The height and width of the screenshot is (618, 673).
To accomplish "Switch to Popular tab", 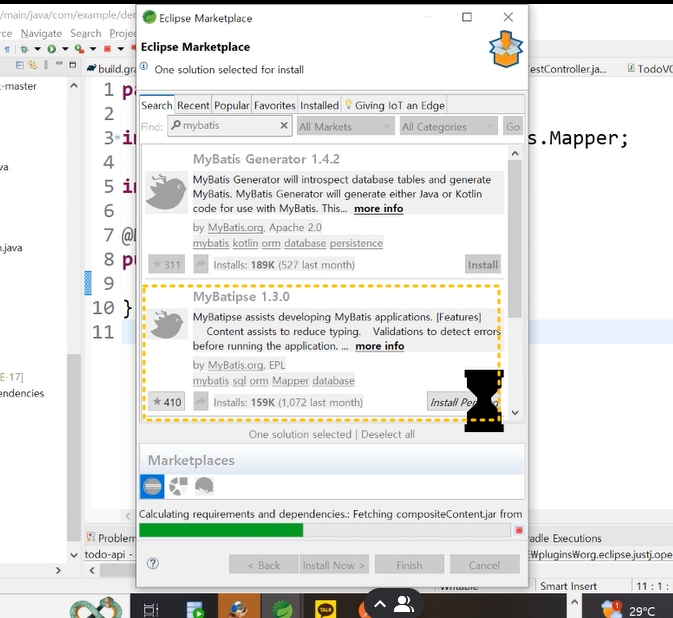I will click(232, 106).
